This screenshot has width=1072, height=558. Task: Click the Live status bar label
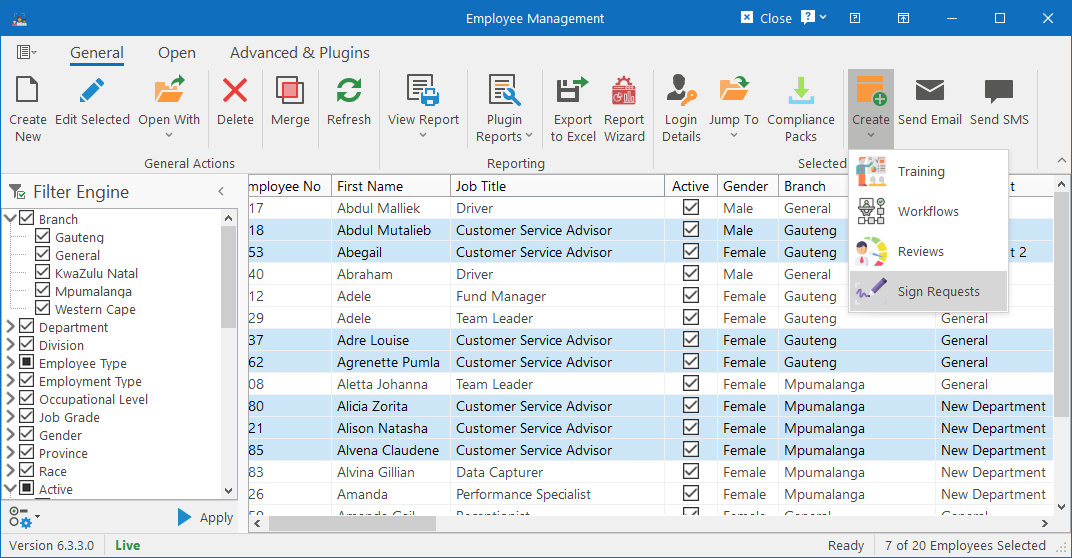127,545
